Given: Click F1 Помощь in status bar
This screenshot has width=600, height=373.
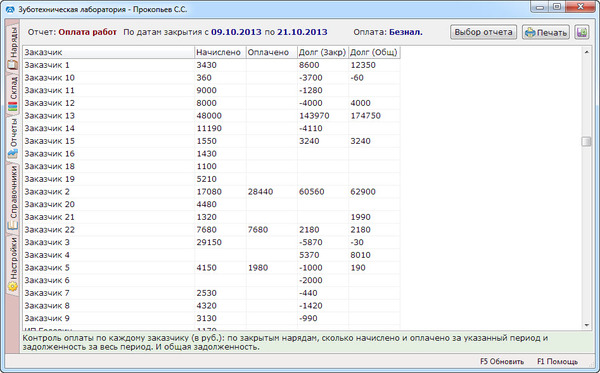Looking at the screenshot, I should [x=557, y=361].
